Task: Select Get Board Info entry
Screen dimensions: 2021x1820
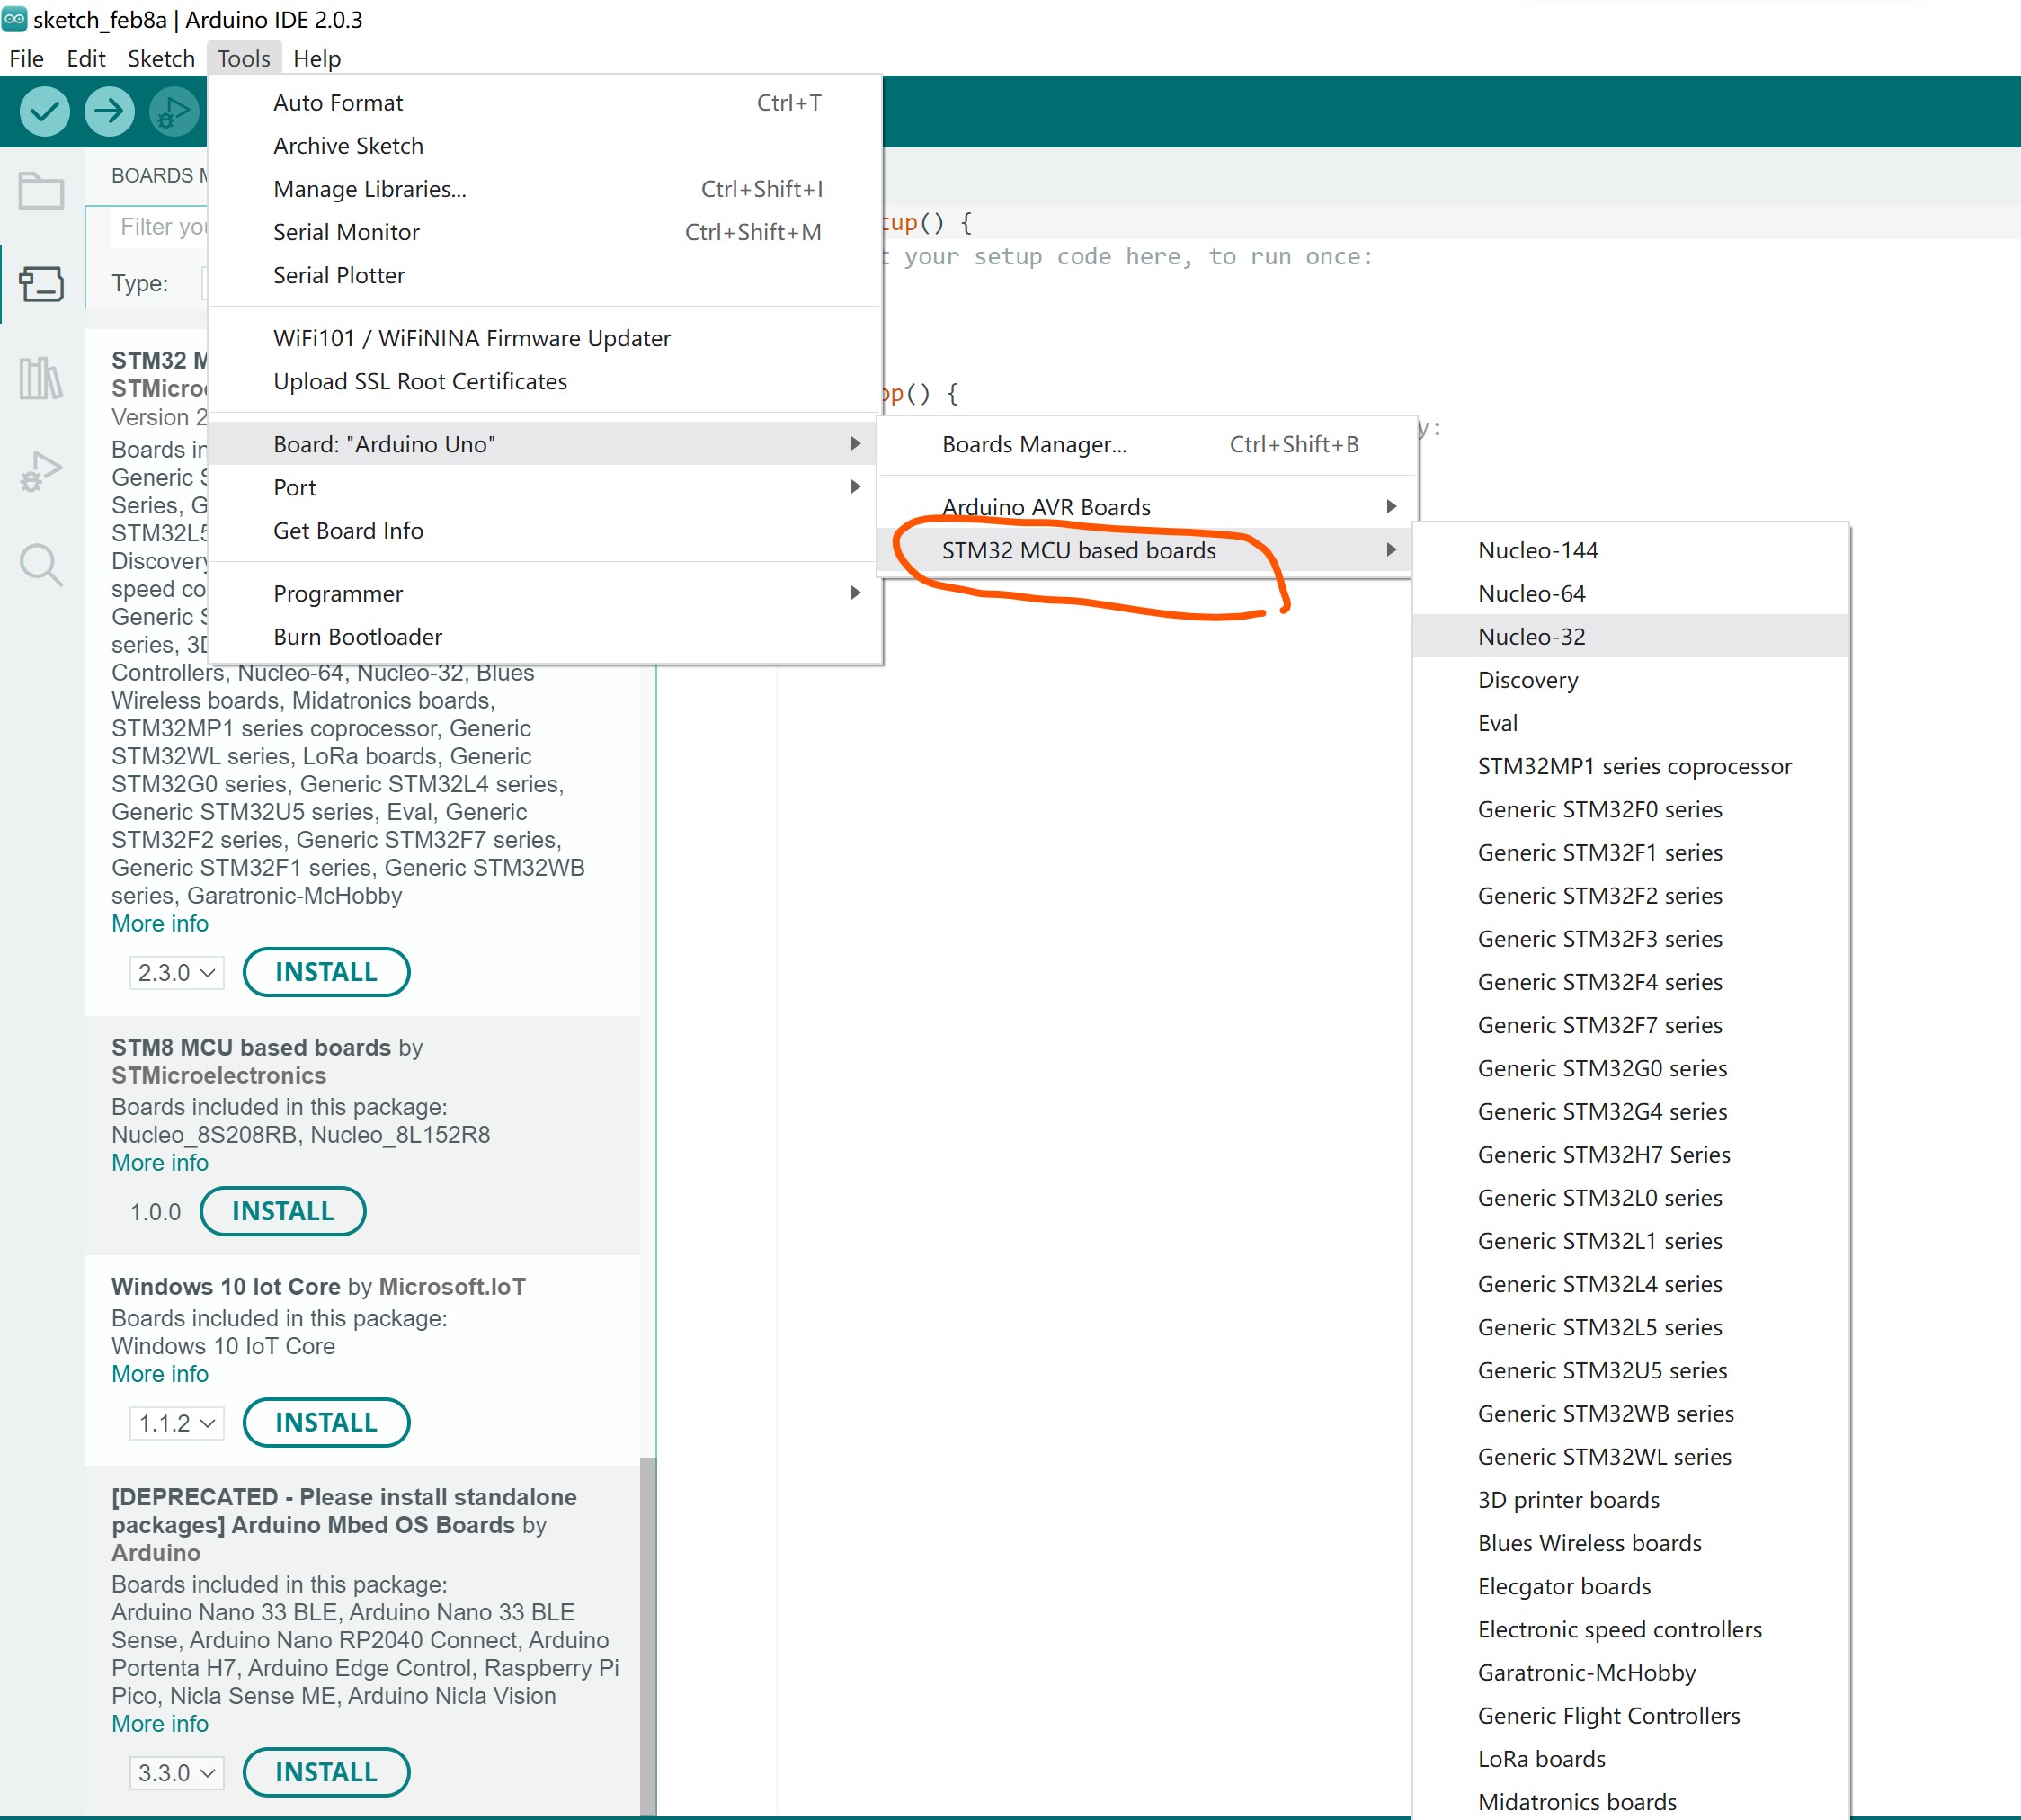Action: (546, 530)
